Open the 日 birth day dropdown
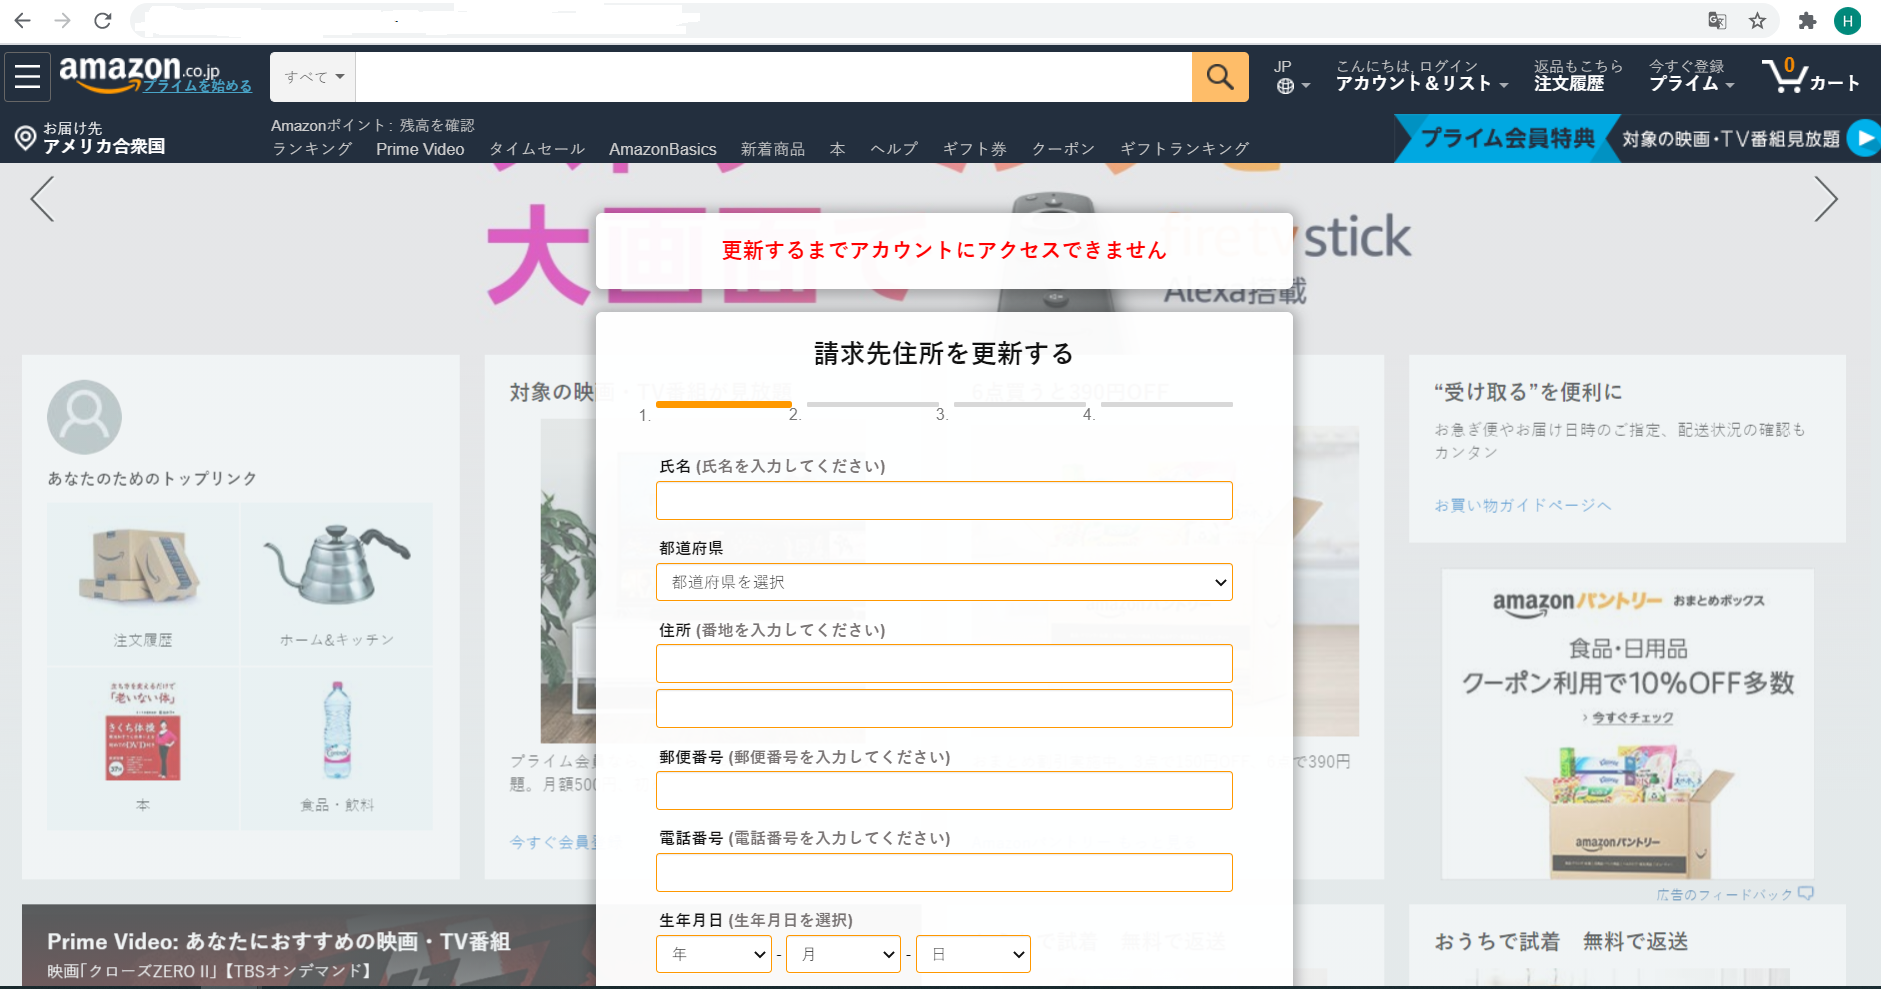Screen dimensions: 1881x989 pyautogui.click(x=973, y=954)
